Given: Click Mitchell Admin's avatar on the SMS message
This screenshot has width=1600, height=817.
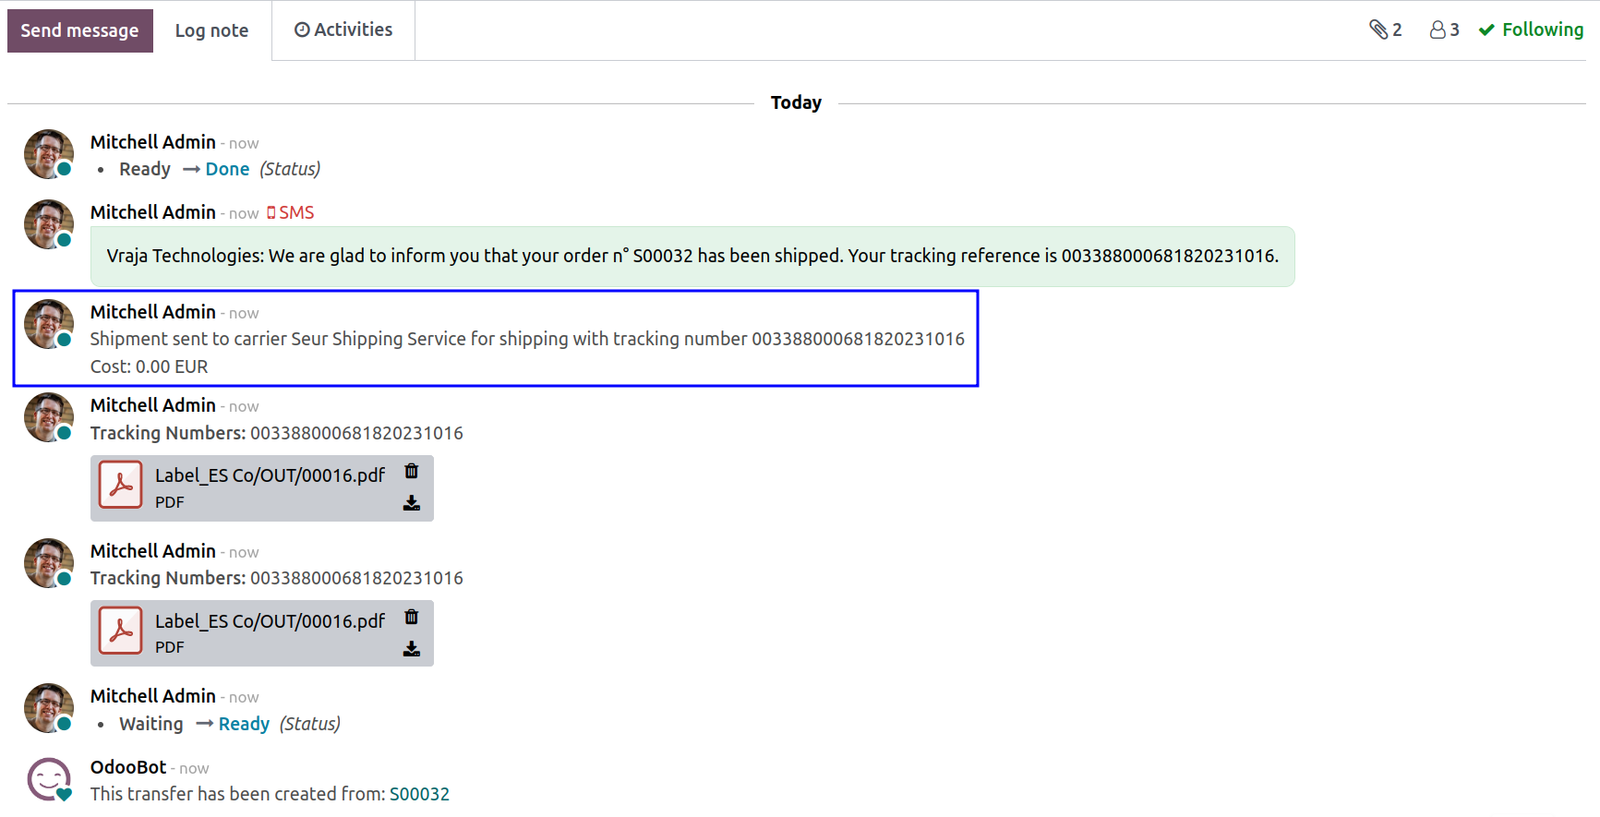Looking at the screenshot, I should tap(49, 224).
